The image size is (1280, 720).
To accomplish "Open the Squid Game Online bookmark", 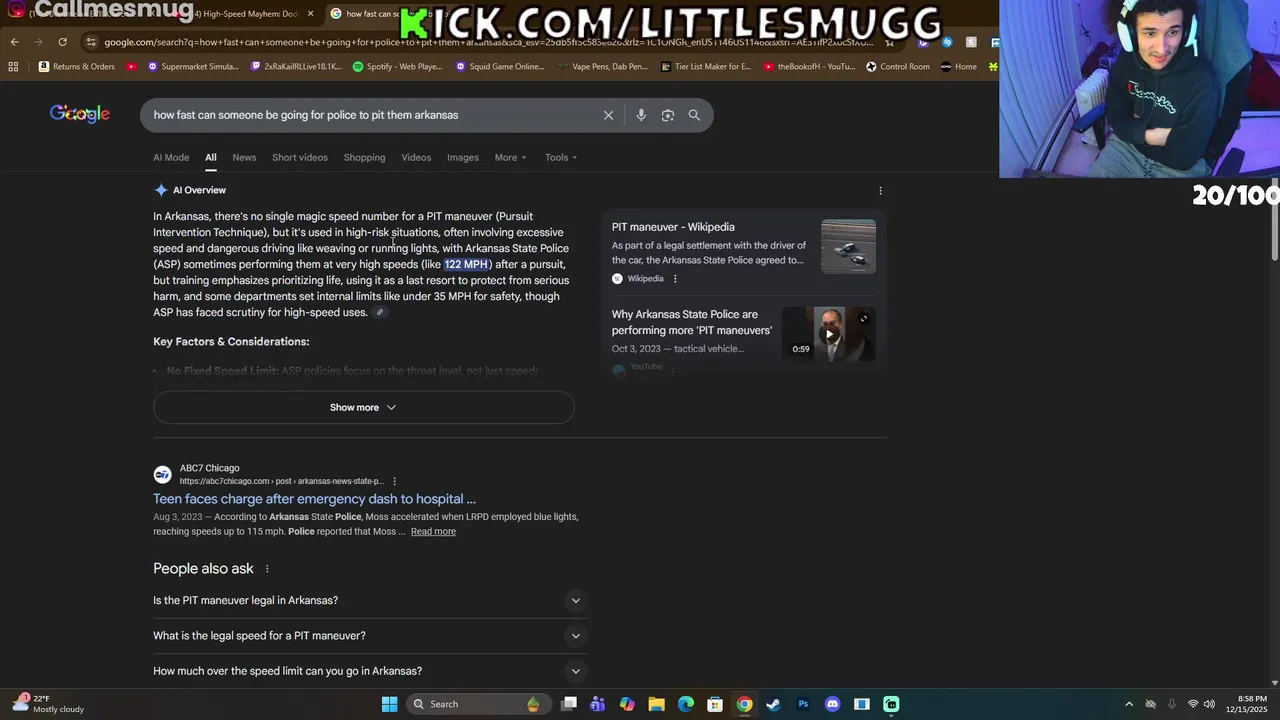I will [x=499, y=67].
